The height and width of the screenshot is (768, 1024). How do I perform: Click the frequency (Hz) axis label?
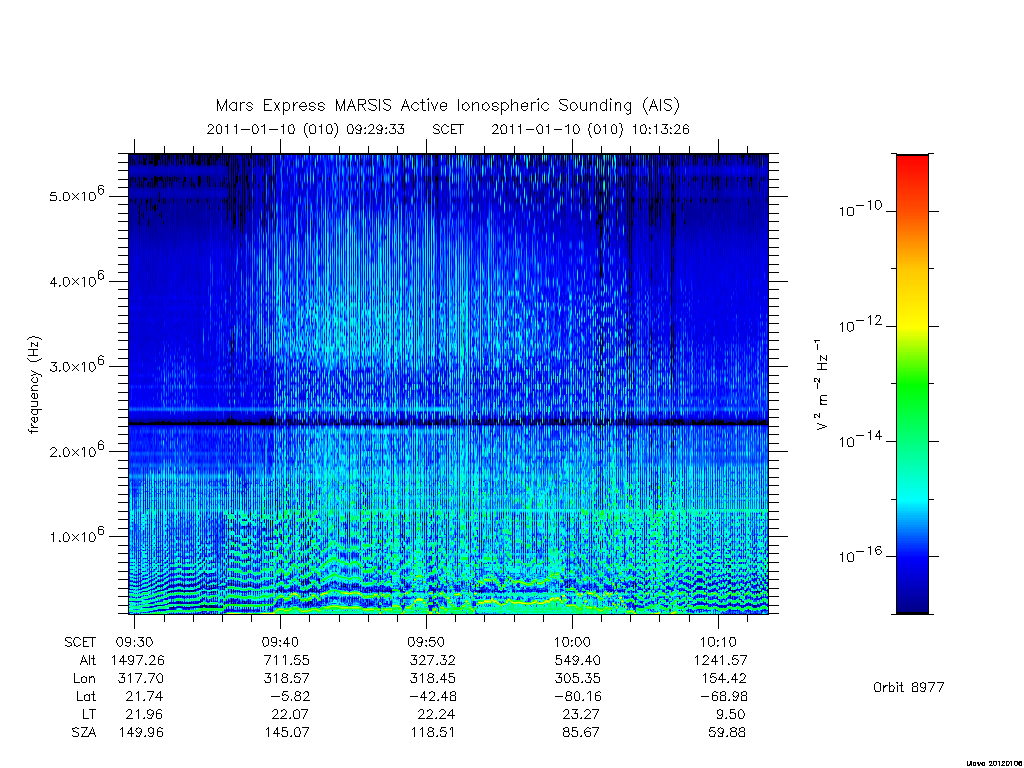coord(34,385)
